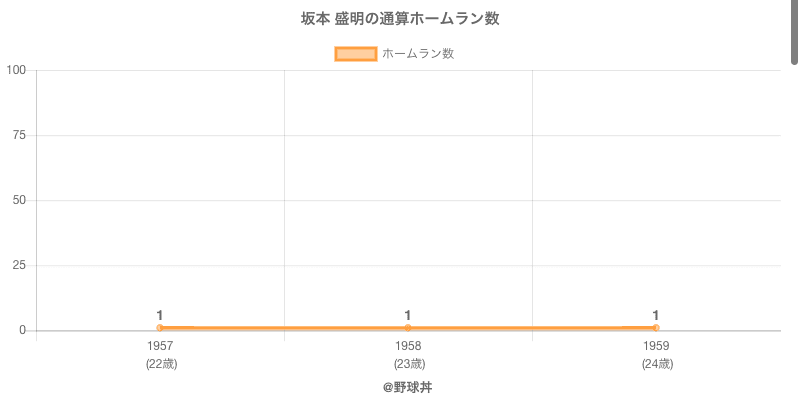Screen dimensions: 800x400
Task: Click the 1959 data point marker
Action: [x=656, y=328]
